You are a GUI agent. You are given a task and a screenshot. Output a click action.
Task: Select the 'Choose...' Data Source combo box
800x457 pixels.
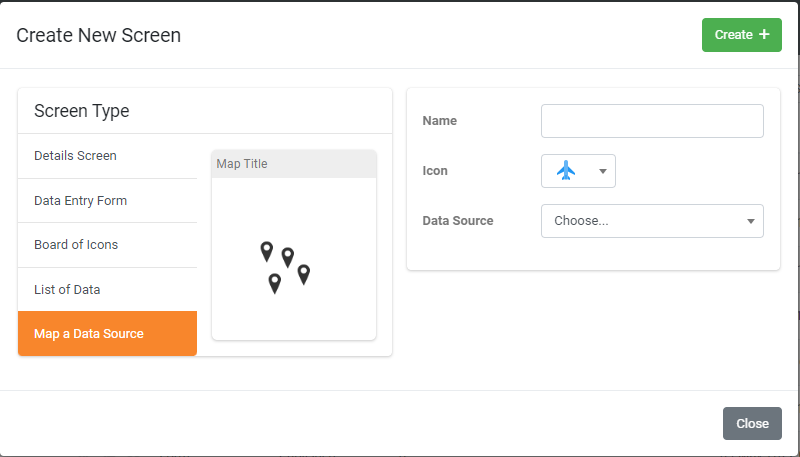click(x=652, y=221)
